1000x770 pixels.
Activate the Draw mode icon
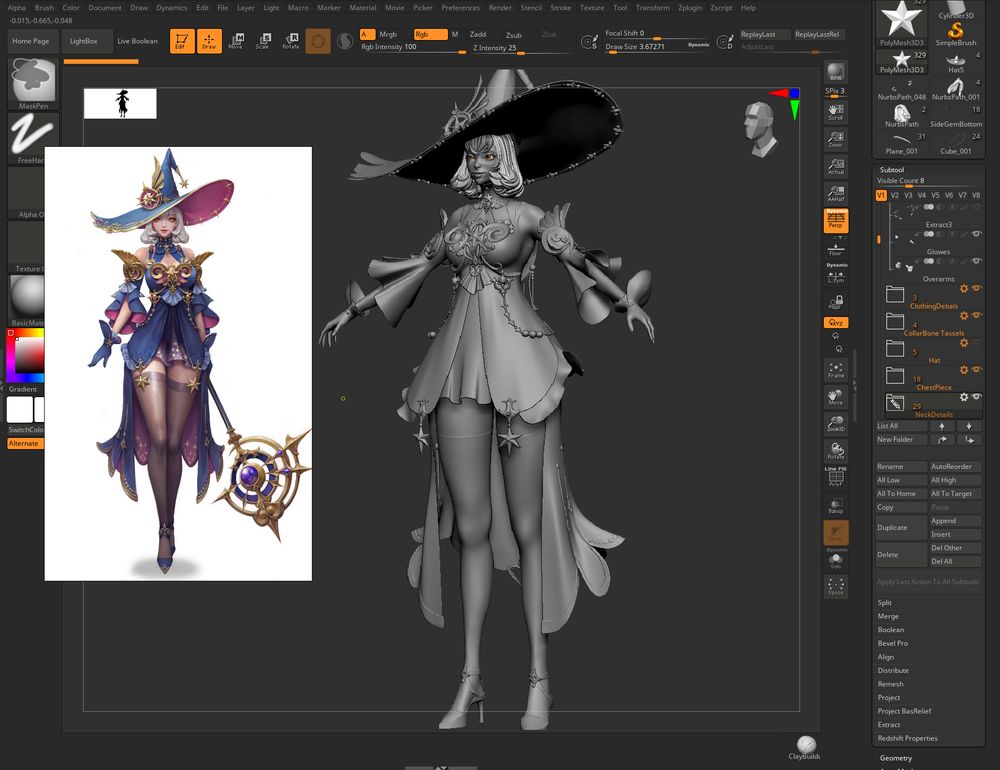[x=209, y=41]
